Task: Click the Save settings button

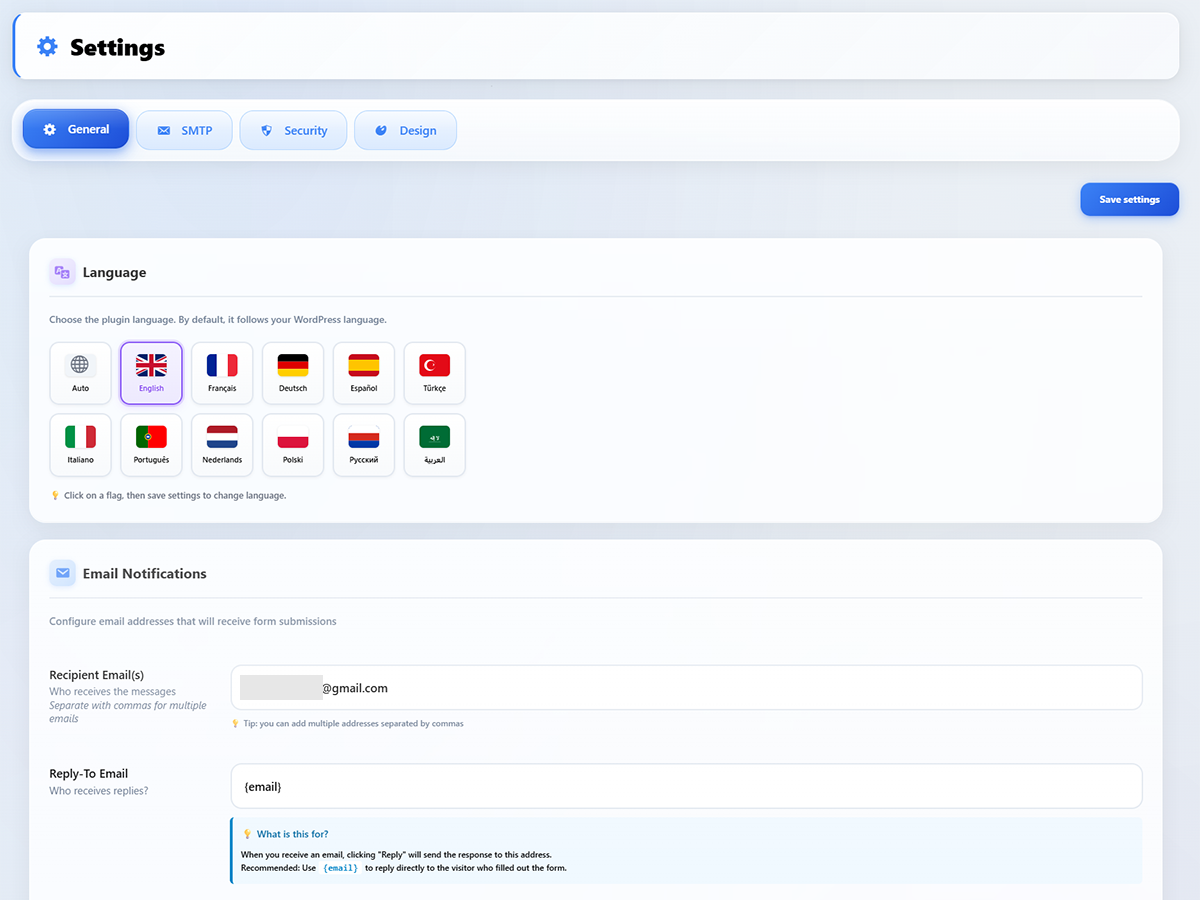Action: [x=1129, y=199]
